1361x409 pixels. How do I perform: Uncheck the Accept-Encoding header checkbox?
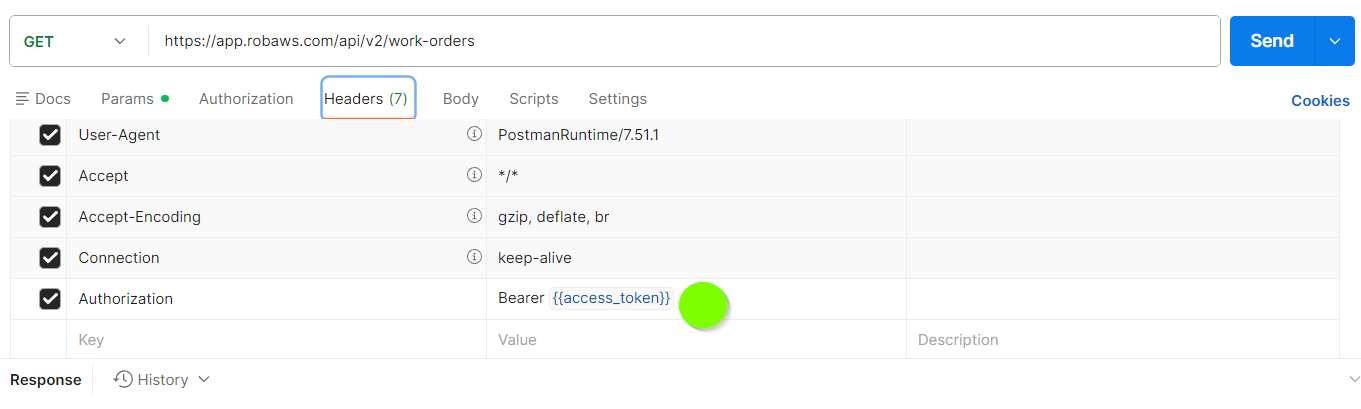[50, 217]
